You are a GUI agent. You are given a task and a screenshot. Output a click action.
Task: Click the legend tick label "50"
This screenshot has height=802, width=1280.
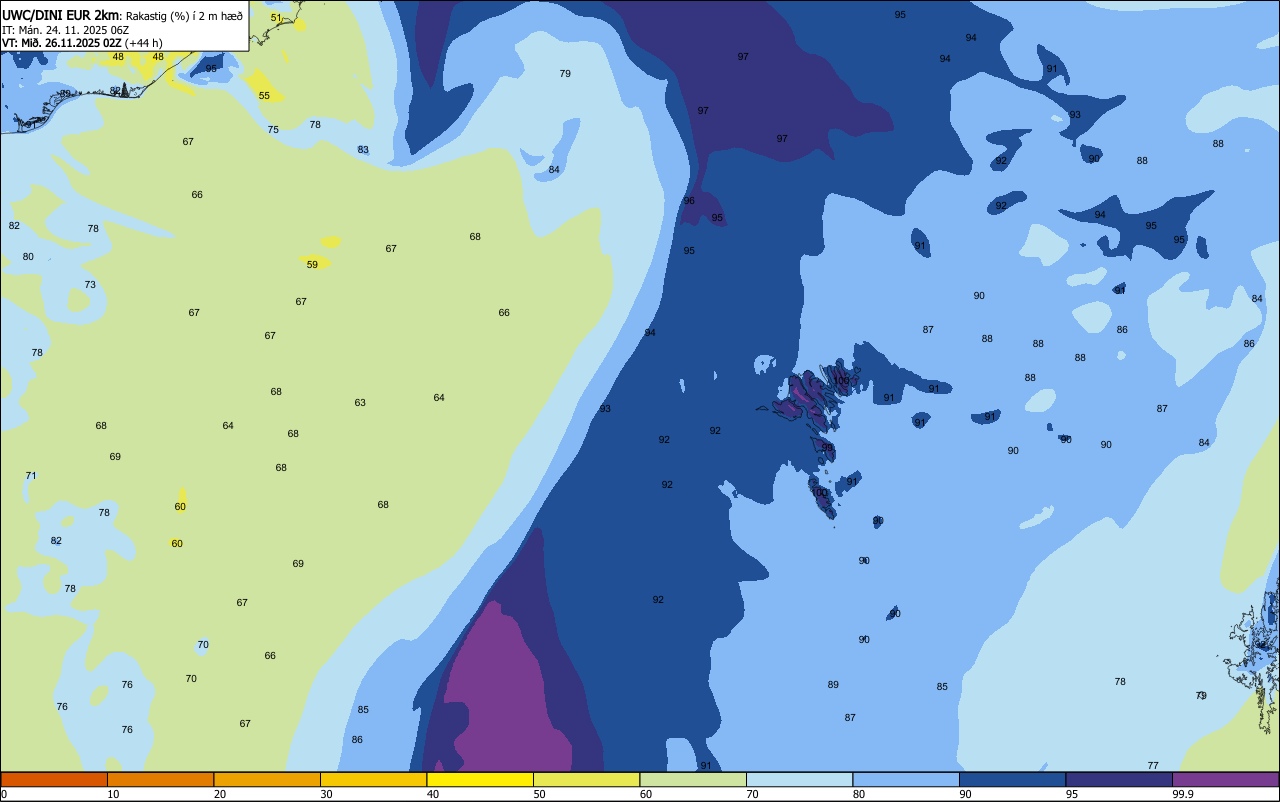[x=539, y=794]
